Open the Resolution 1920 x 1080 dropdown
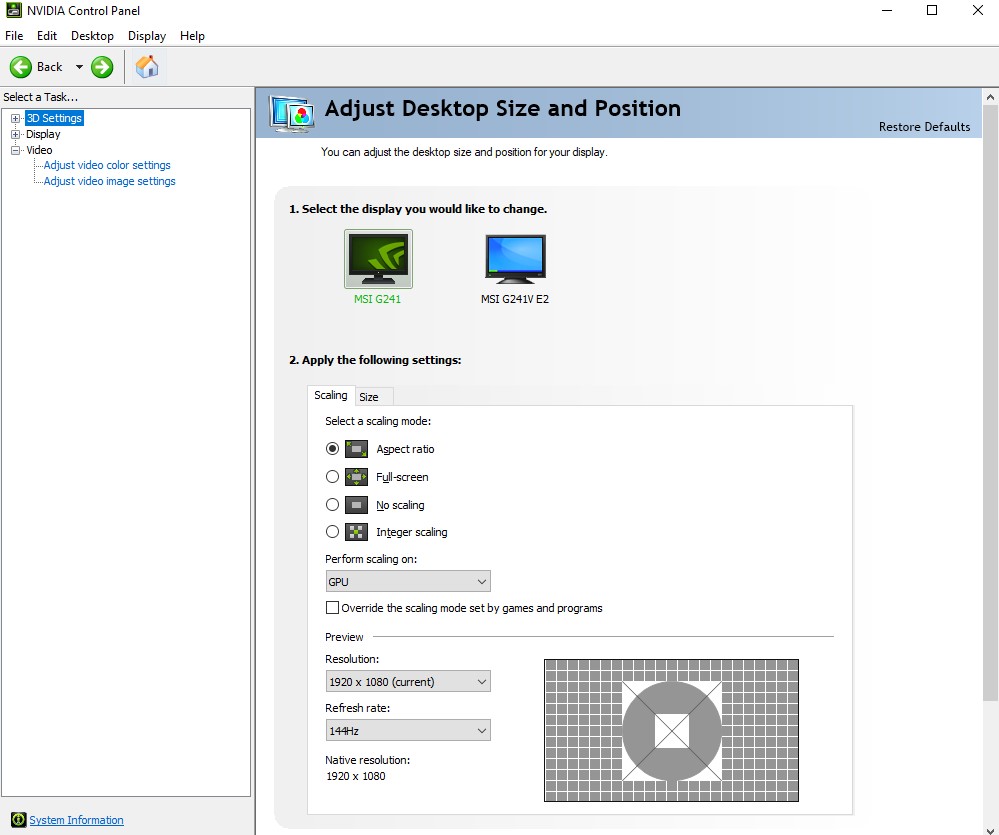This screenshot has width=999, height=835. click(x=408, y=682)
